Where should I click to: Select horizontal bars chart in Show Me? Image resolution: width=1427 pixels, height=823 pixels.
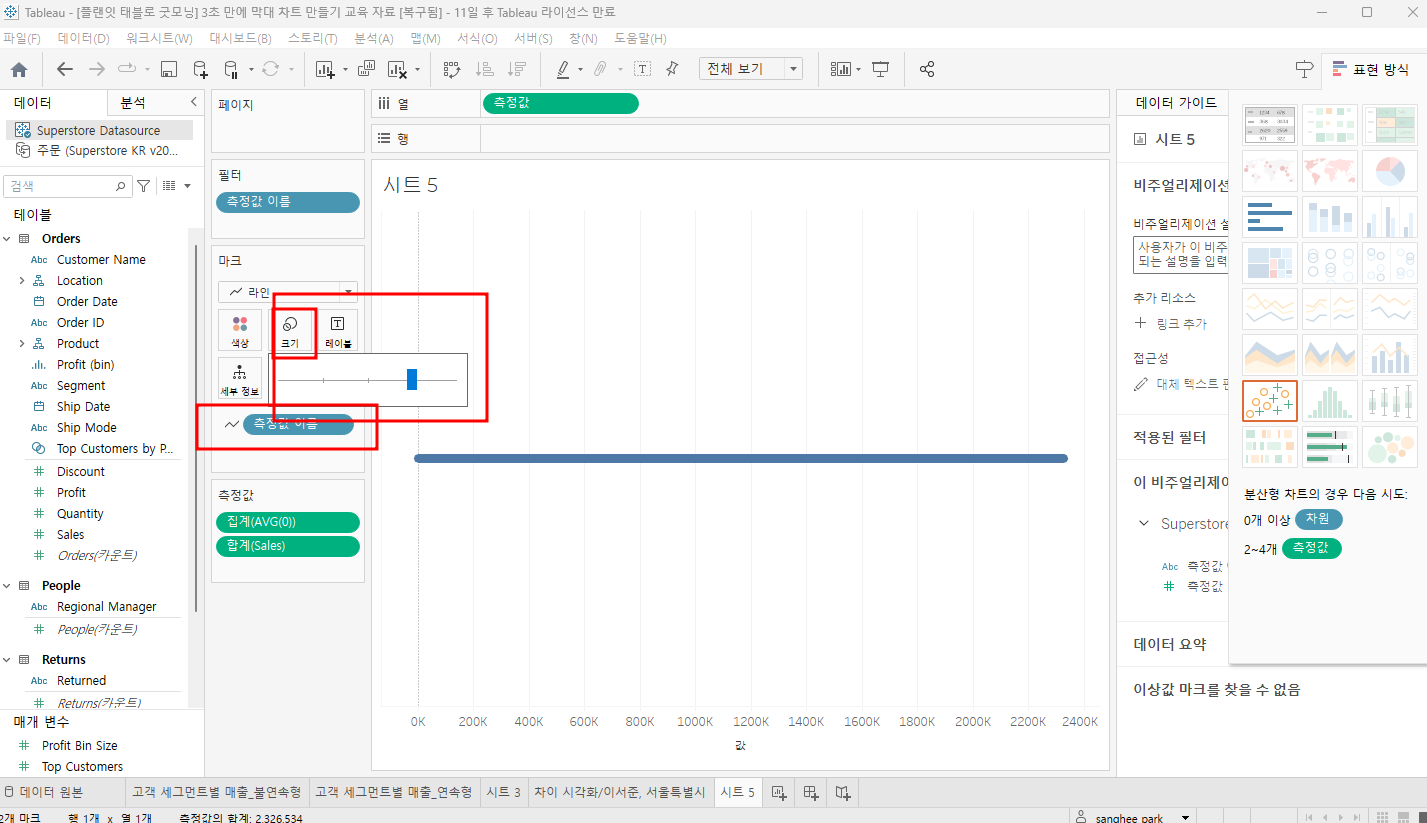click(1270, 217)
